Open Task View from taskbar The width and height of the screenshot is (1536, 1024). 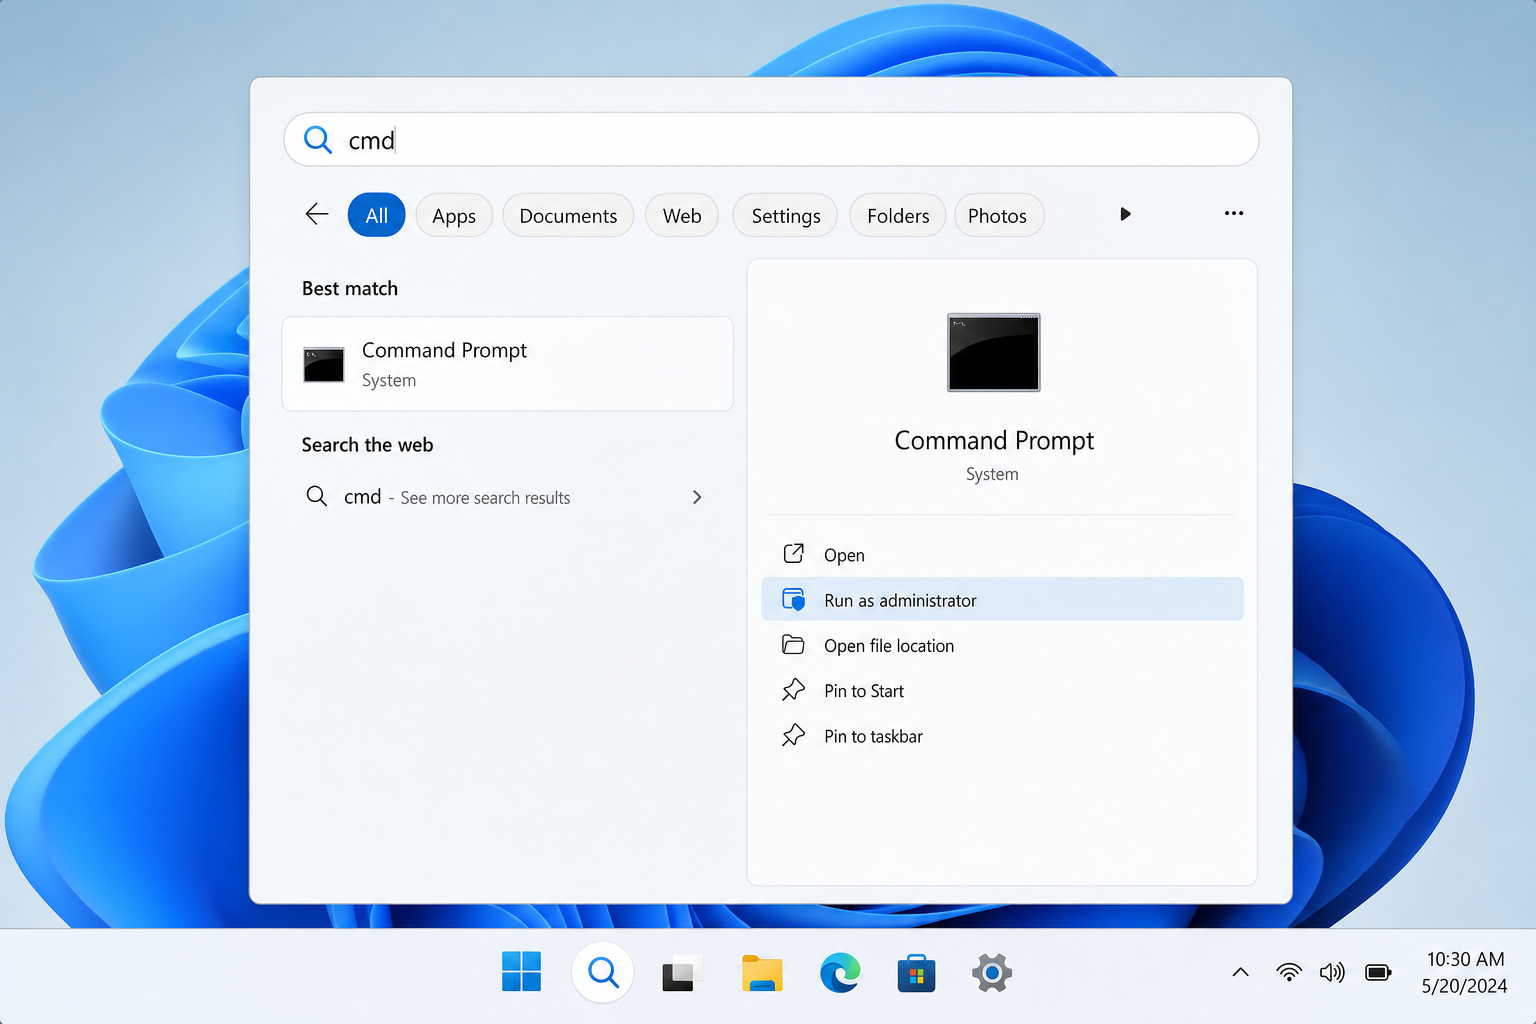[681, 973]
